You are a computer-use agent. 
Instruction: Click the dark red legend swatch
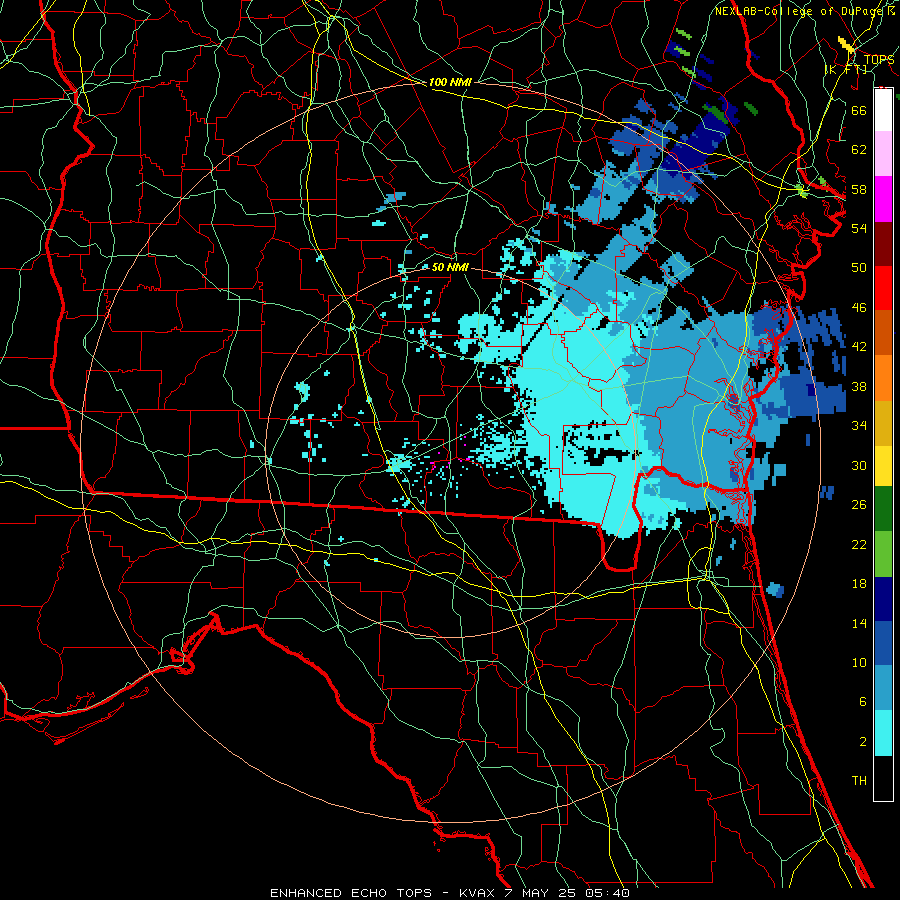point(883,243)
